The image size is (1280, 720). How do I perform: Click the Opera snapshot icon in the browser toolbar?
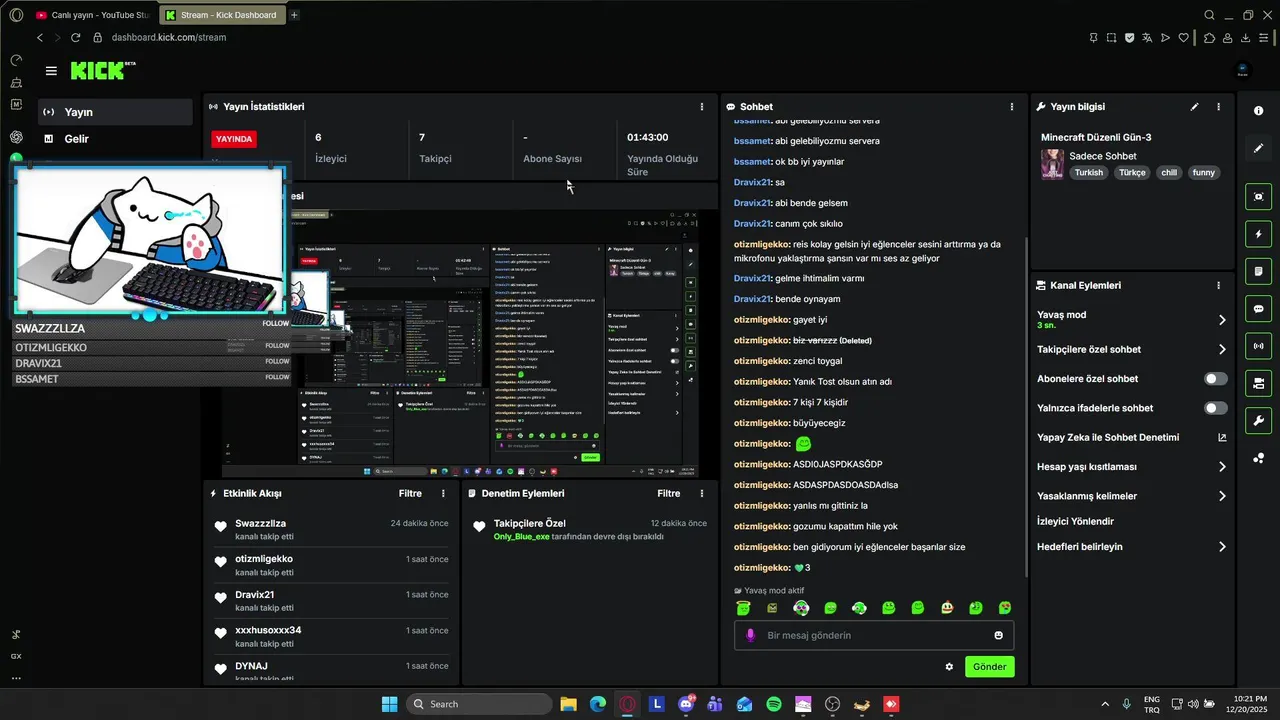click(1111, 37)
